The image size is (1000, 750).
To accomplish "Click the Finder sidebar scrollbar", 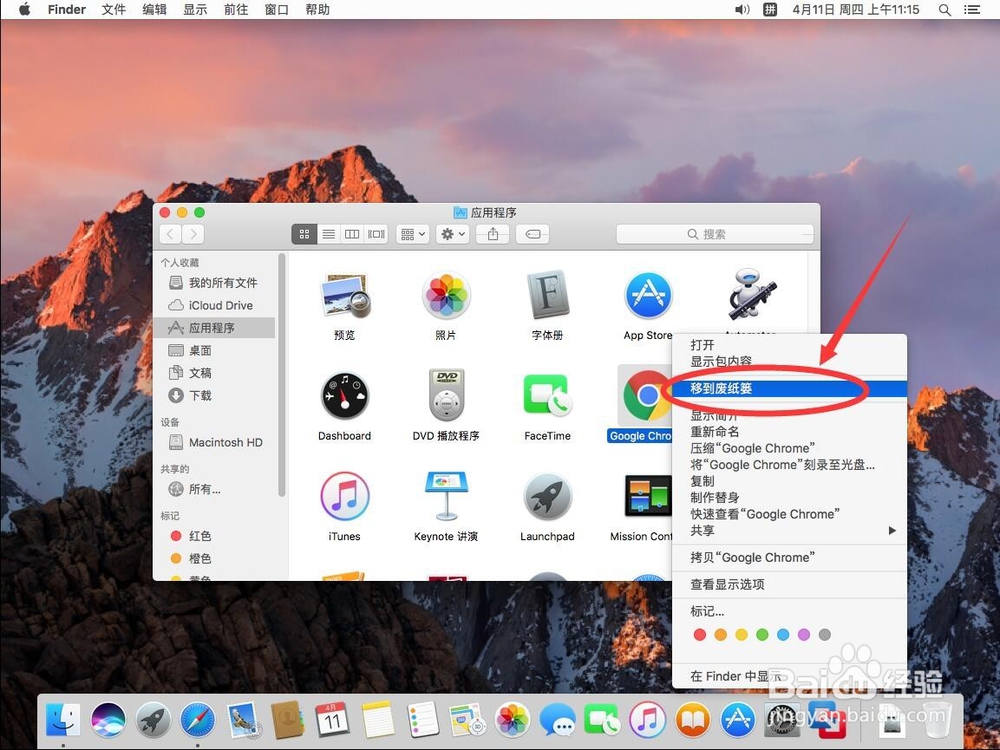I will click(281, 375).
